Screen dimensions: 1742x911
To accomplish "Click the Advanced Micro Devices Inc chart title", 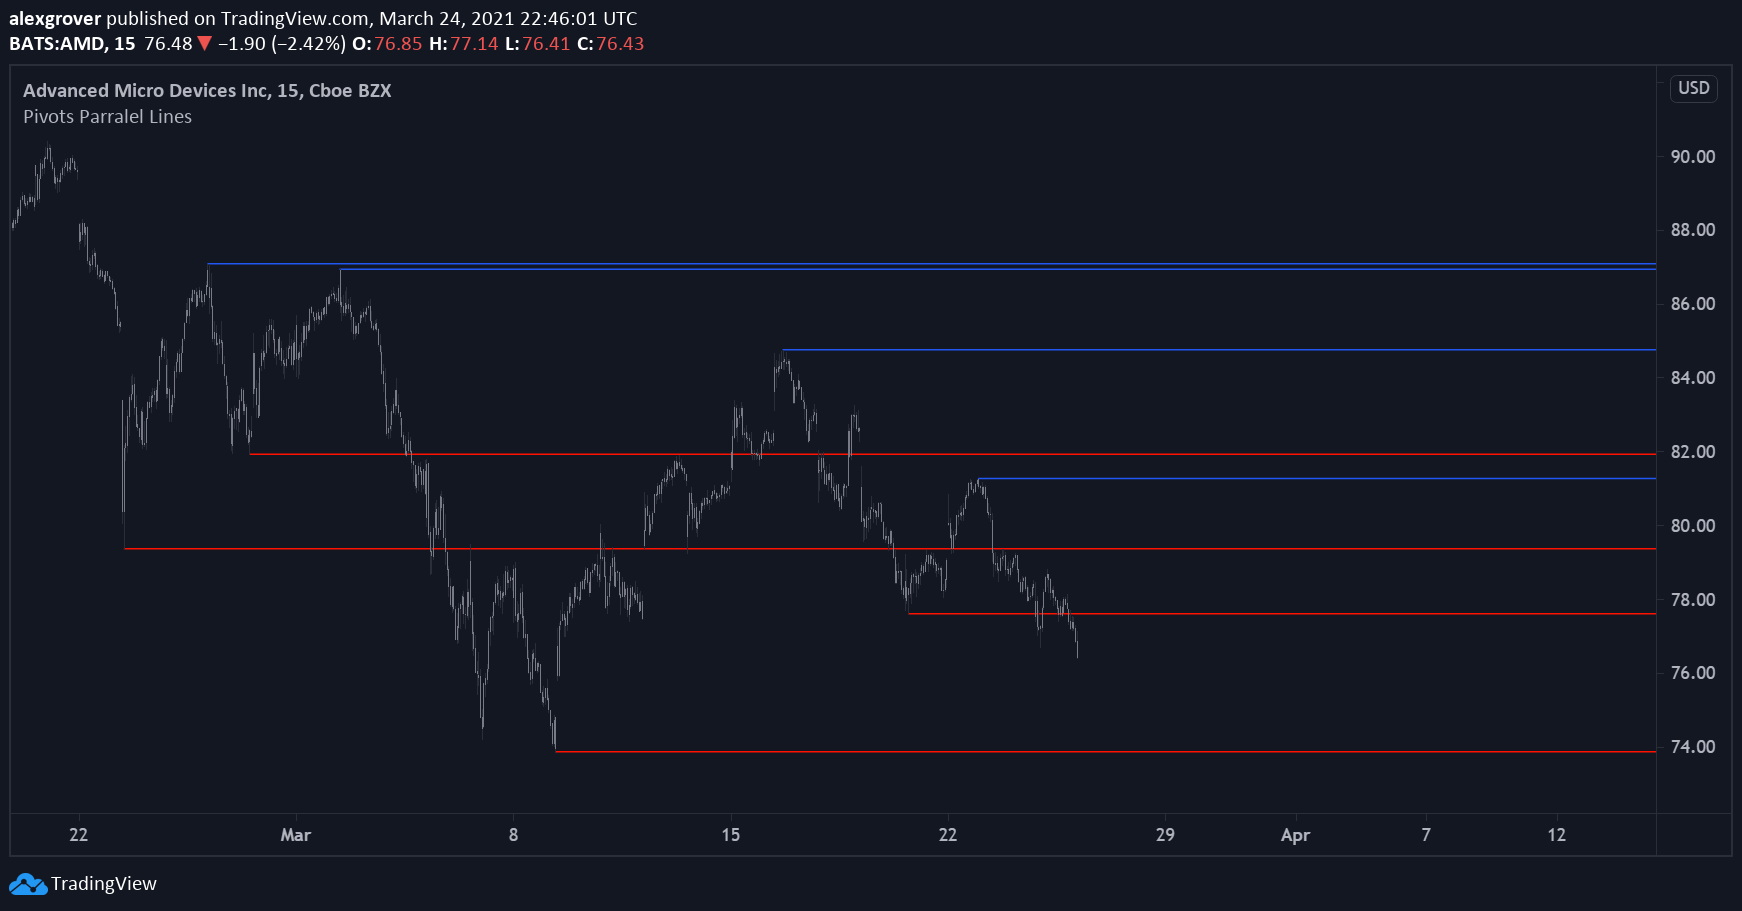I will click(207, 91).
